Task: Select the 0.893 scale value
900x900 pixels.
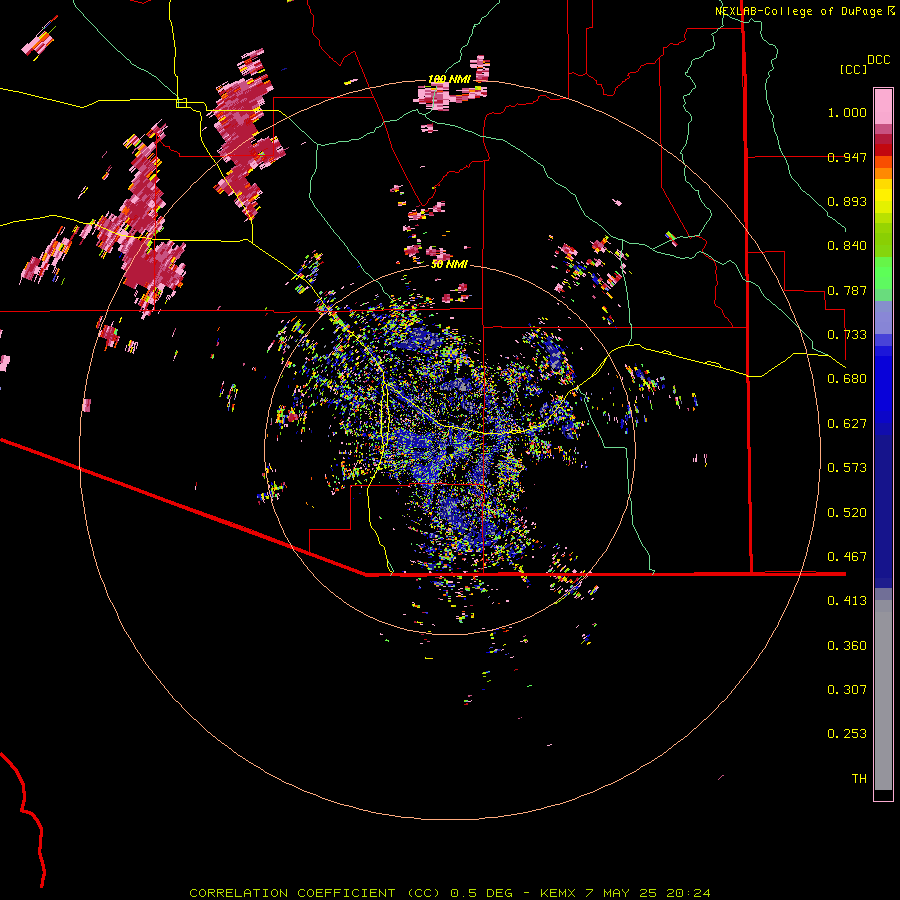Action: click(x=847, y=201)
